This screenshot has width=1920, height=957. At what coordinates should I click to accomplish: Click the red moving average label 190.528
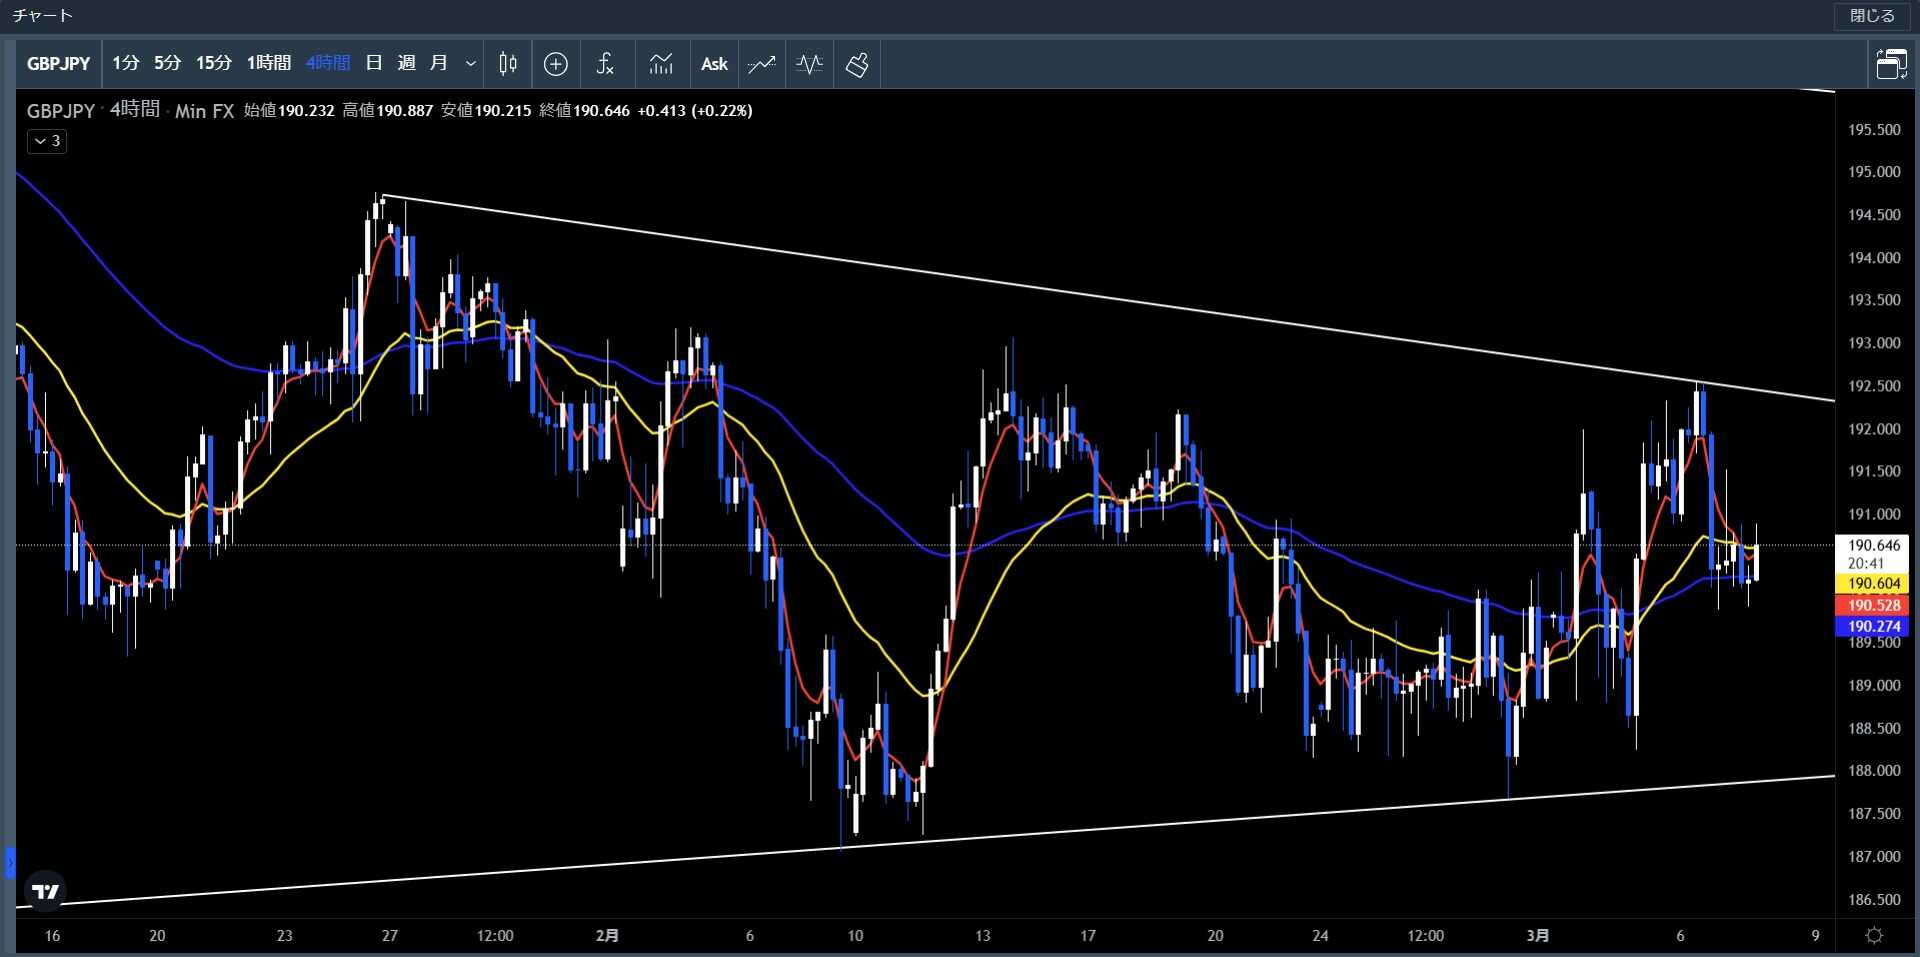click(x=1873, y=605)
